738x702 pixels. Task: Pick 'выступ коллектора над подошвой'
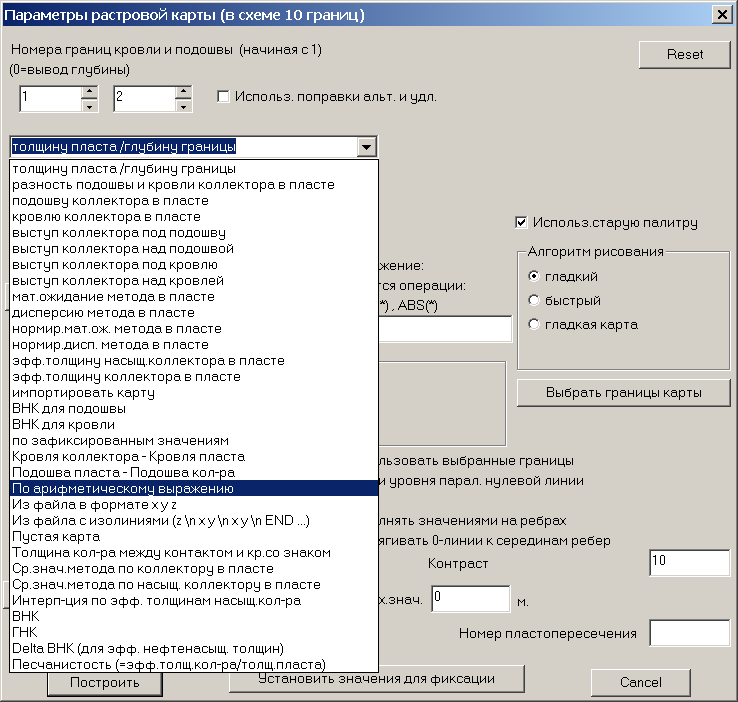click(x=194, y=248)
